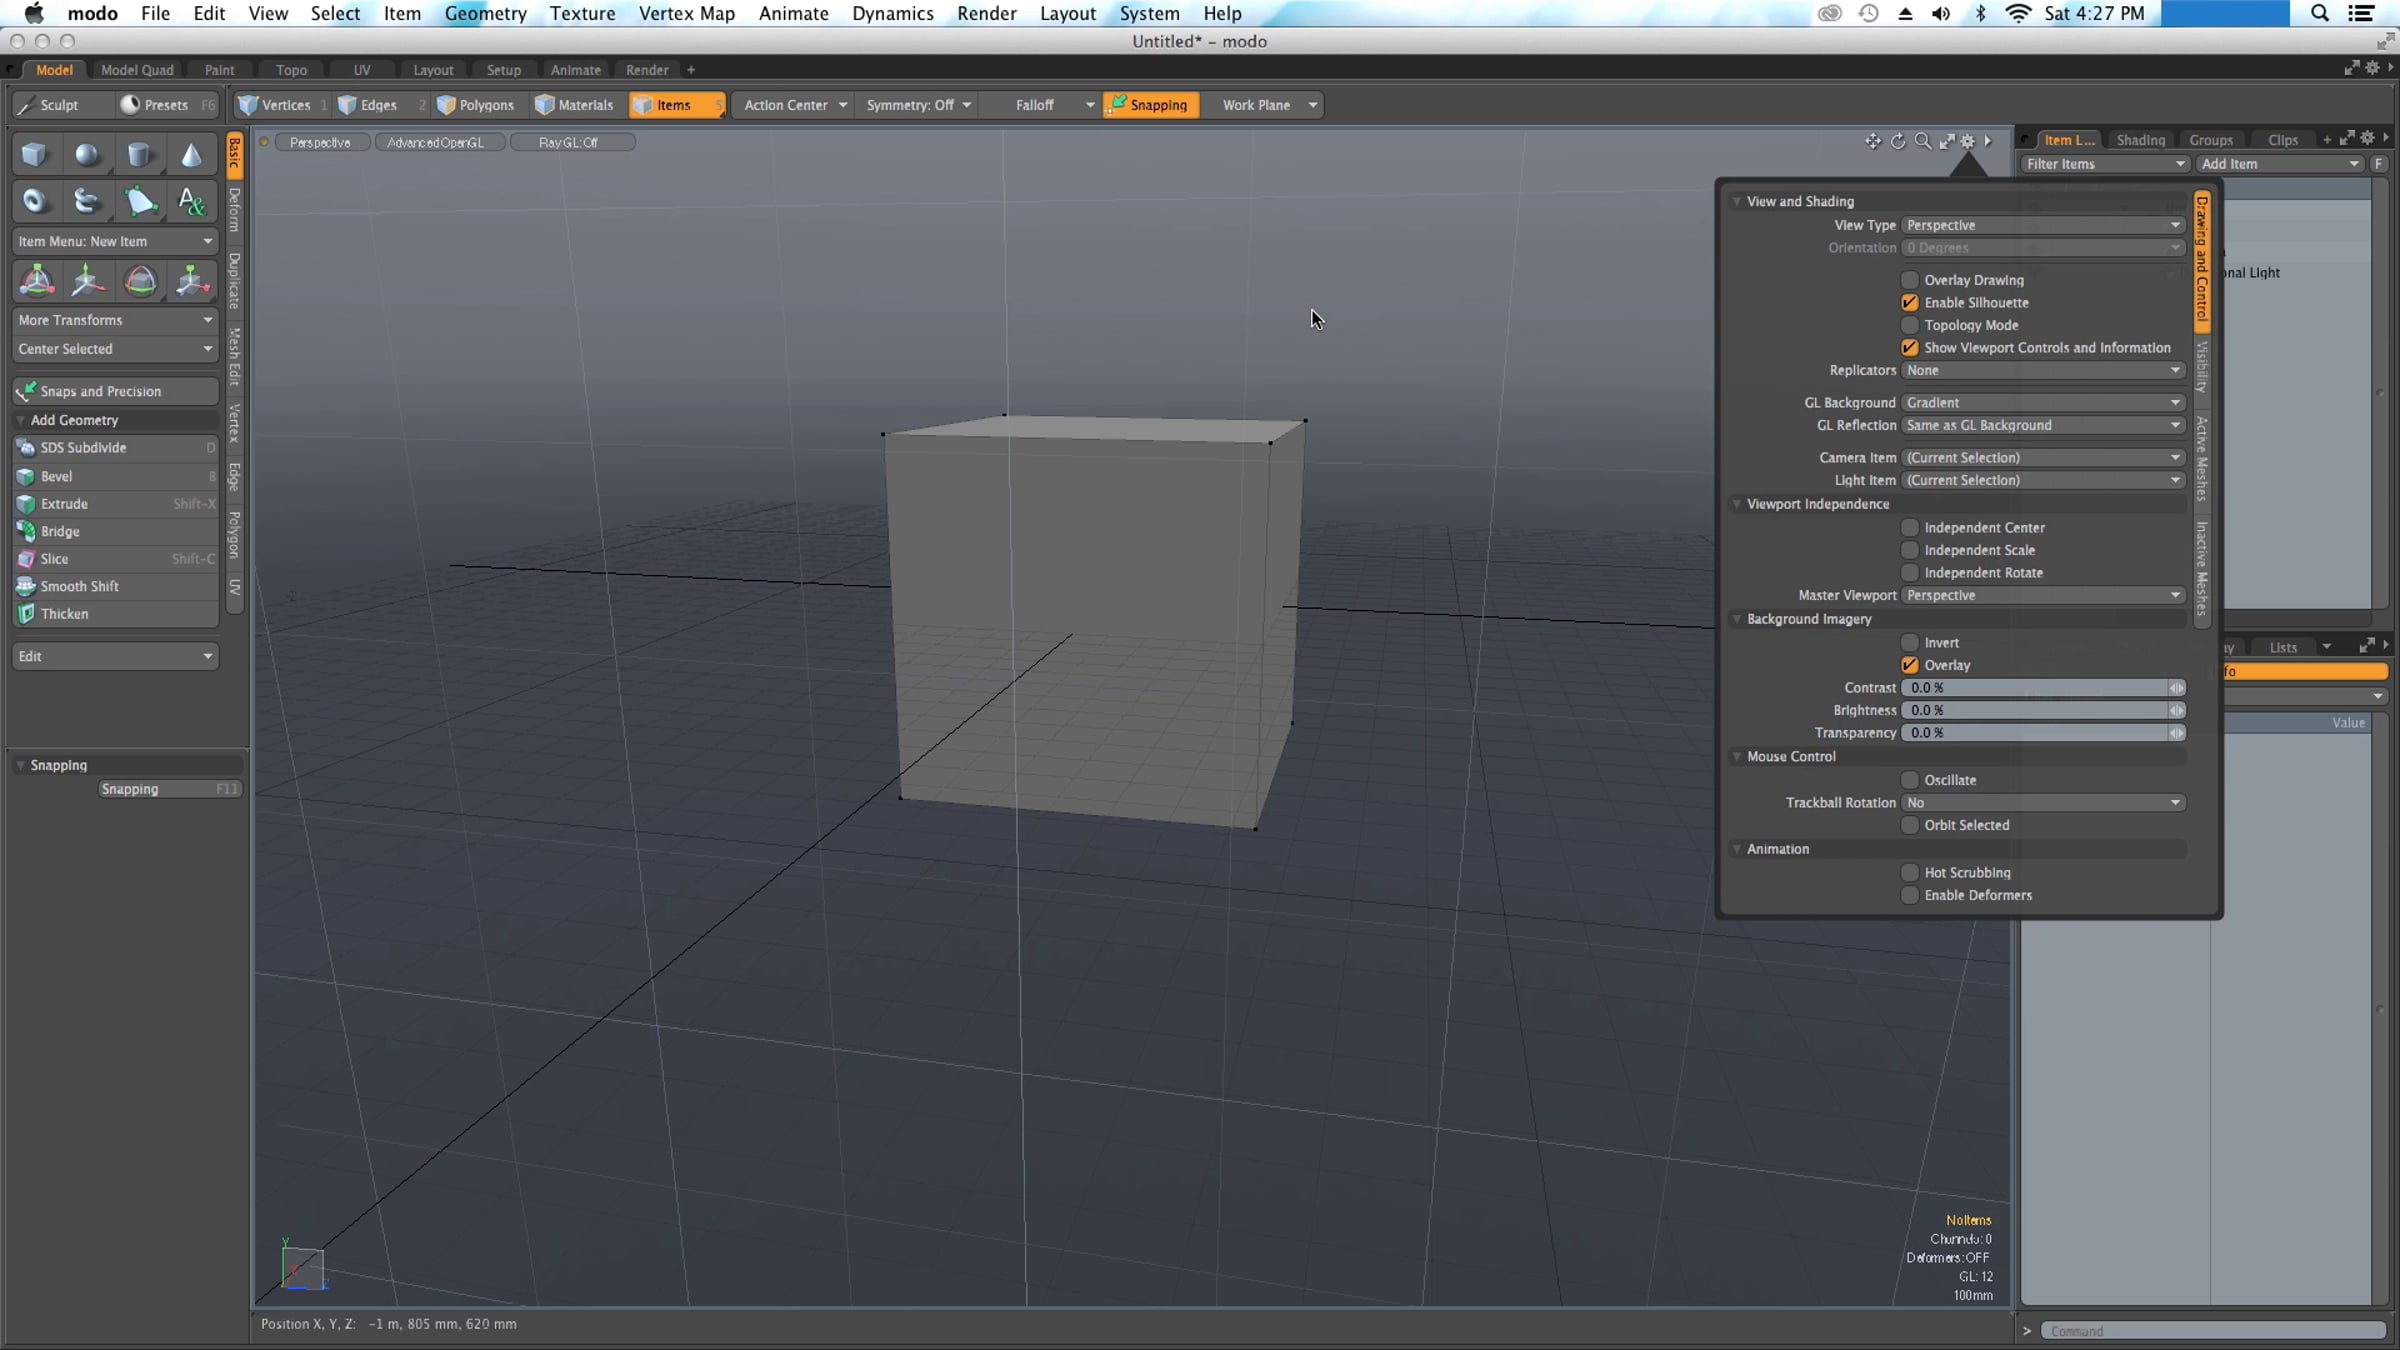Select the Cube primitive tool
The height and width of the screenshot is (1350, 2400).
pos(35,154)
